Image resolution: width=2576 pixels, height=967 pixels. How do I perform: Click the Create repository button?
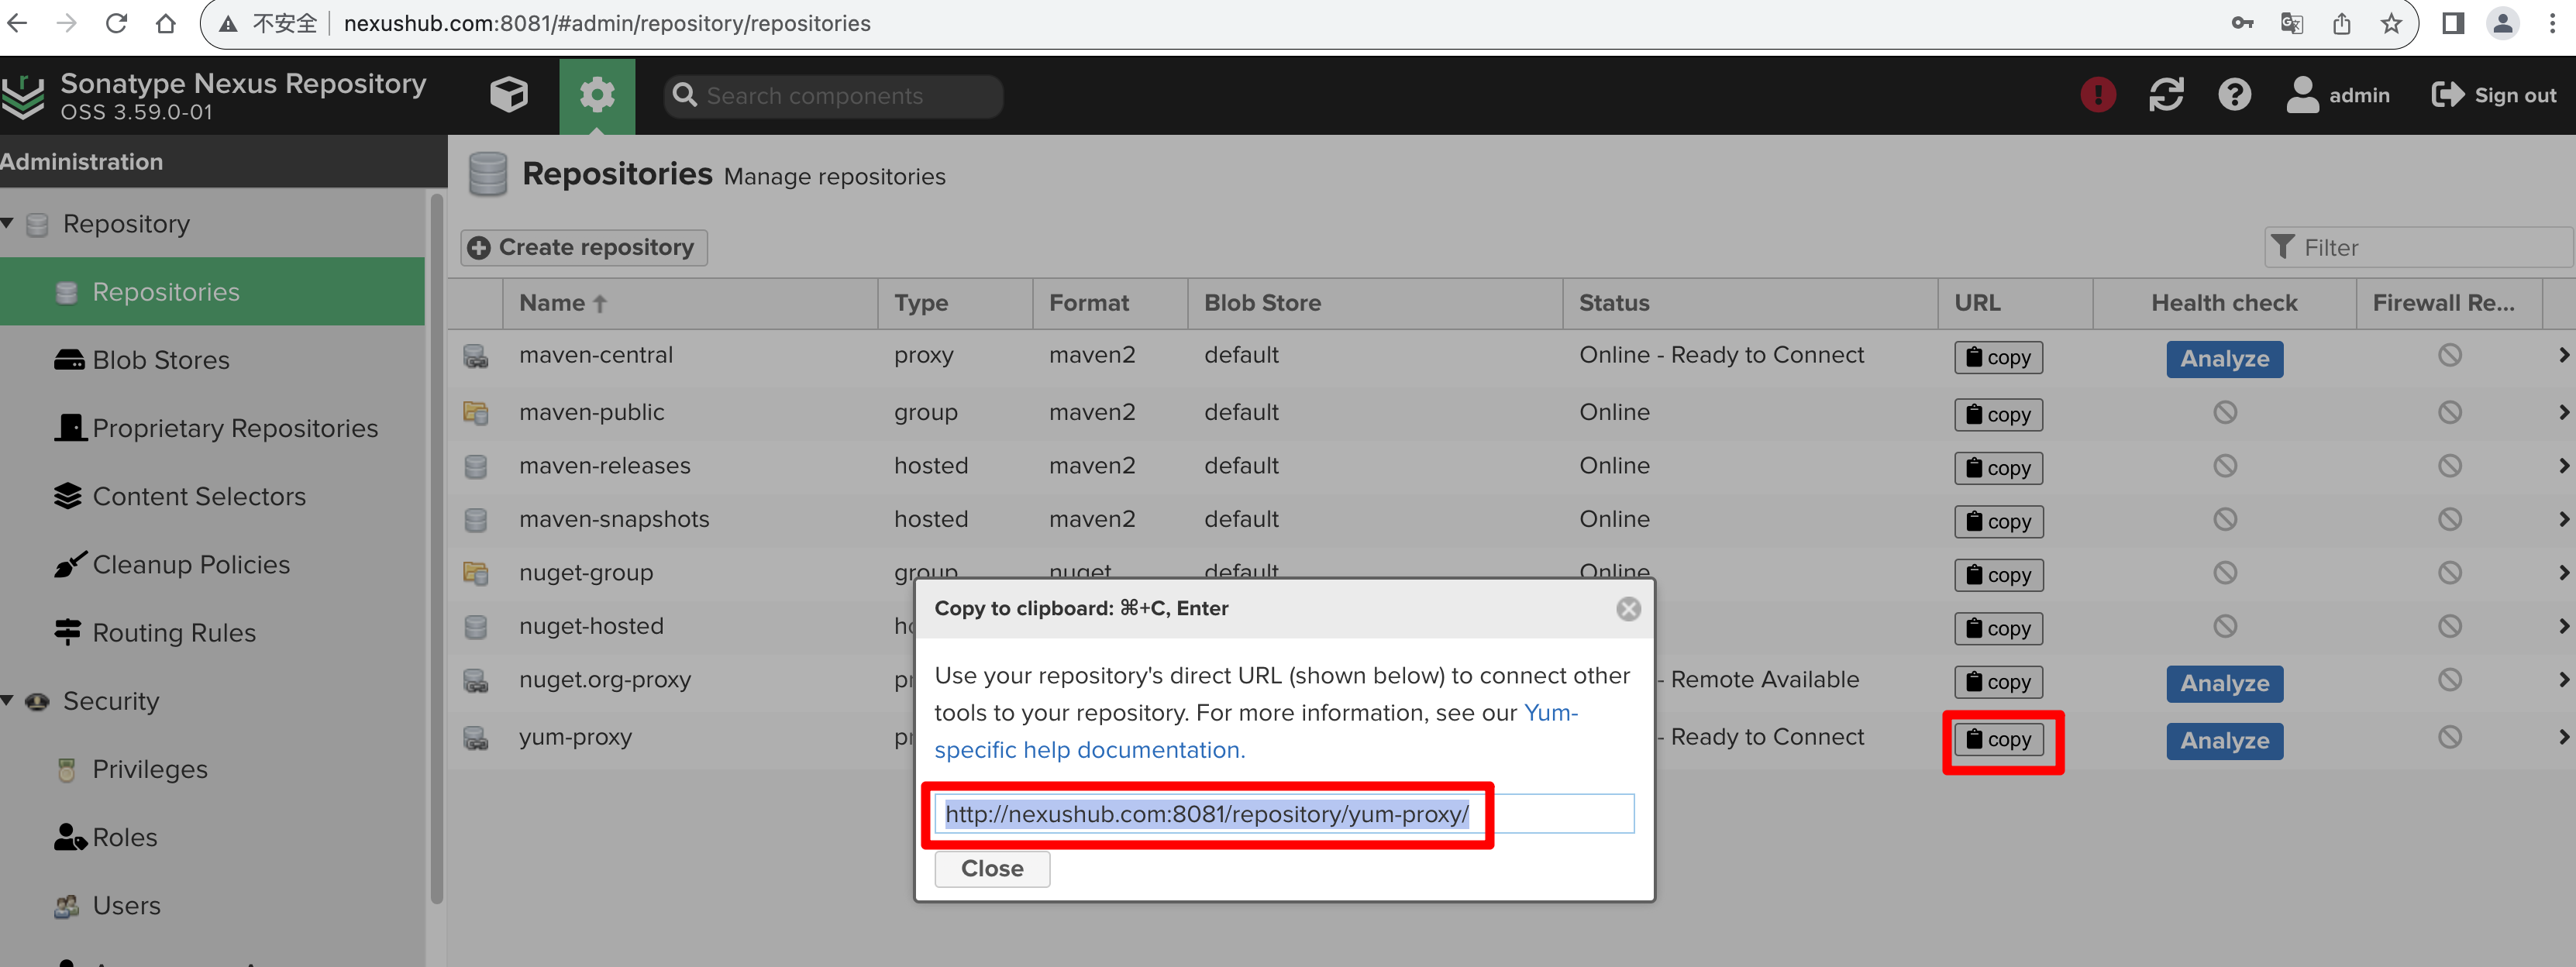(x=584, y=248)
